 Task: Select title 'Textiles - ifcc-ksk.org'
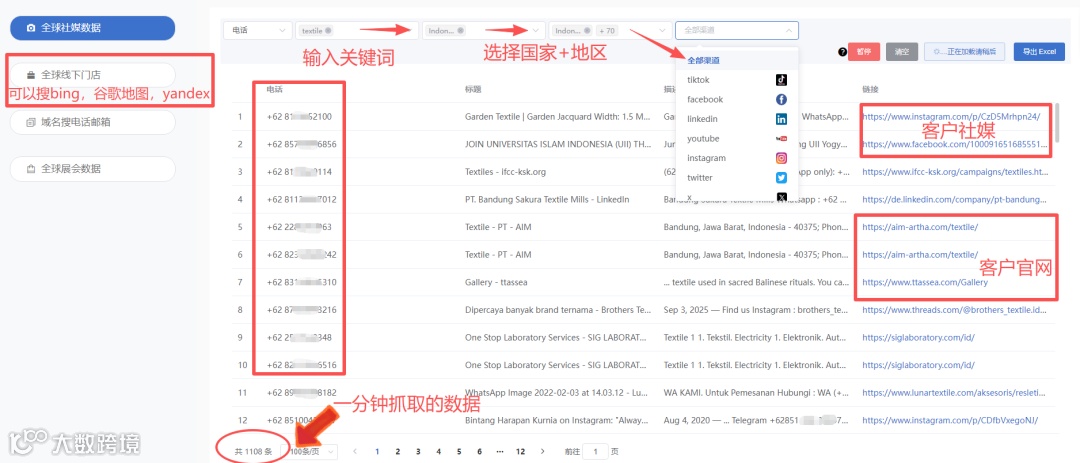(504, 172)
